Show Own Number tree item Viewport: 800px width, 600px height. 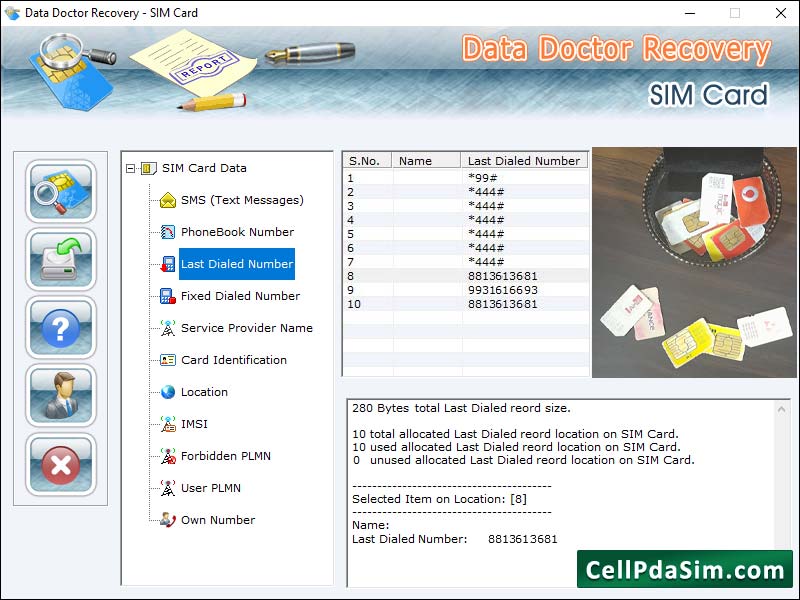pos(218,520)
